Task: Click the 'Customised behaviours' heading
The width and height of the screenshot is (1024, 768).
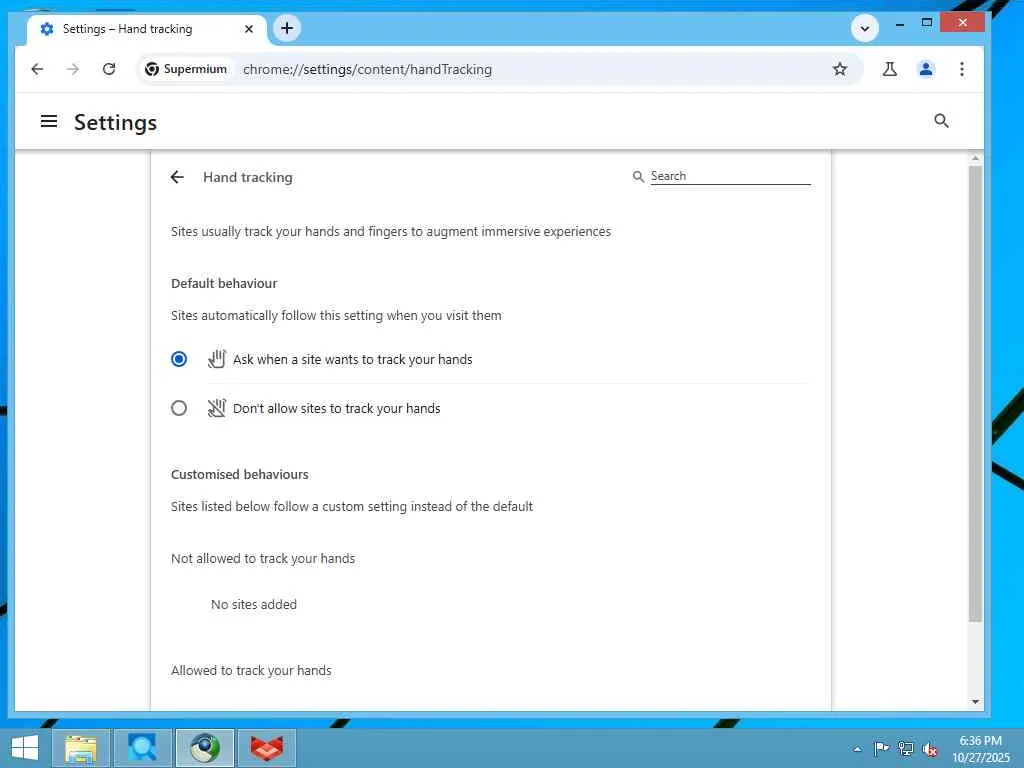Action: (x=240, y=475)
